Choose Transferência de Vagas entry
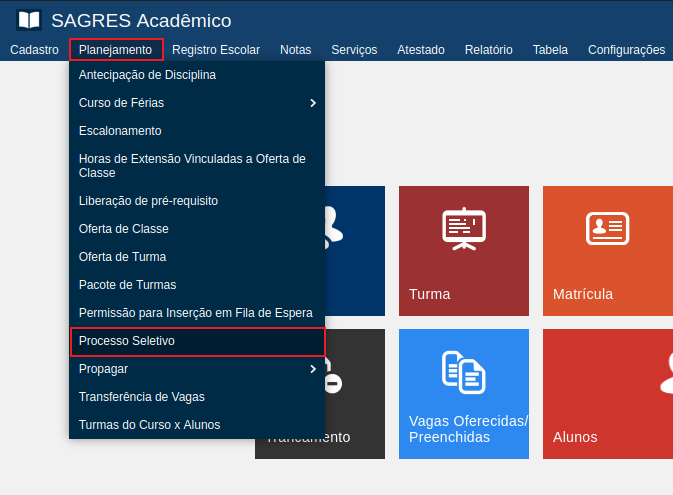Viewport: 673px width, 495px height. pos(141,397)
